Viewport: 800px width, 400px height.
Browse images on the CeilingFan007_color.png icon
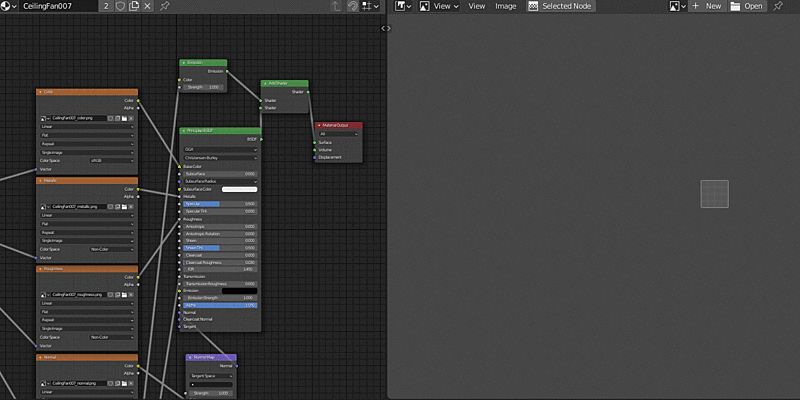pos(45,118)
